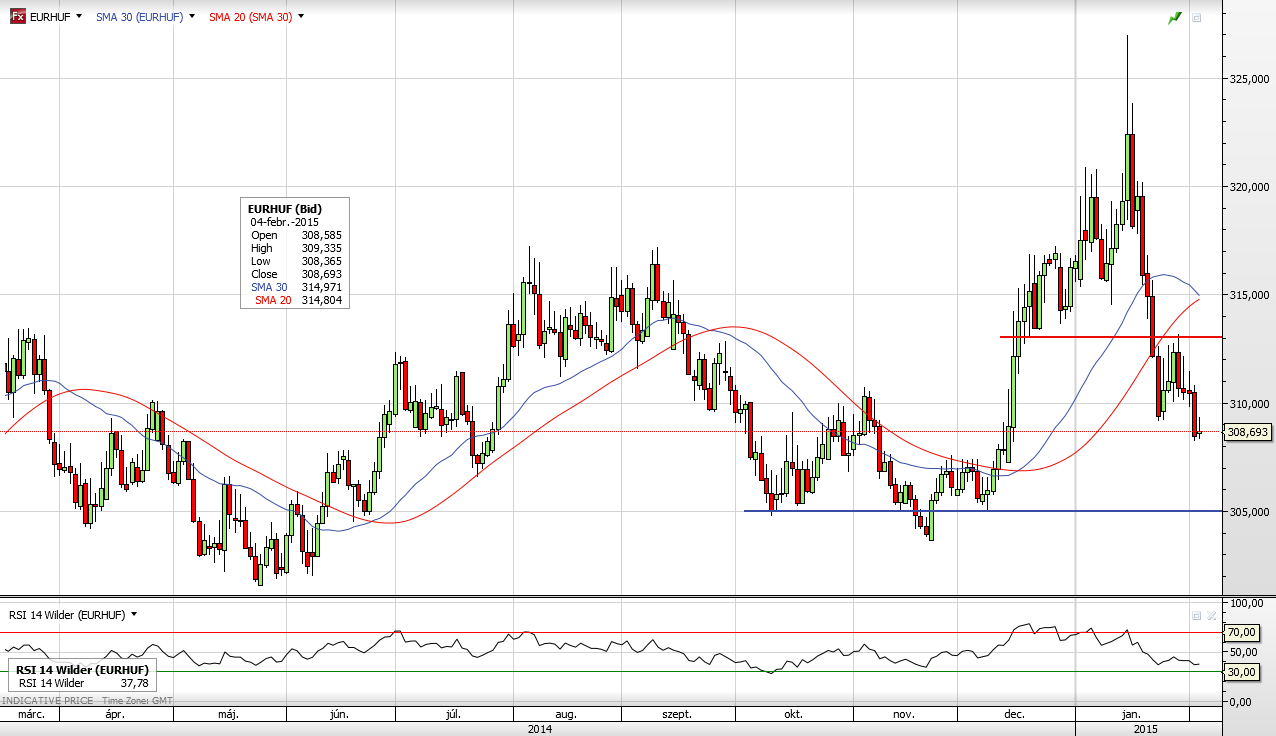Open the SMA 20 (SMA 30) dropdown
This screenshot has height=736, width=1276.
coord(301,17)
